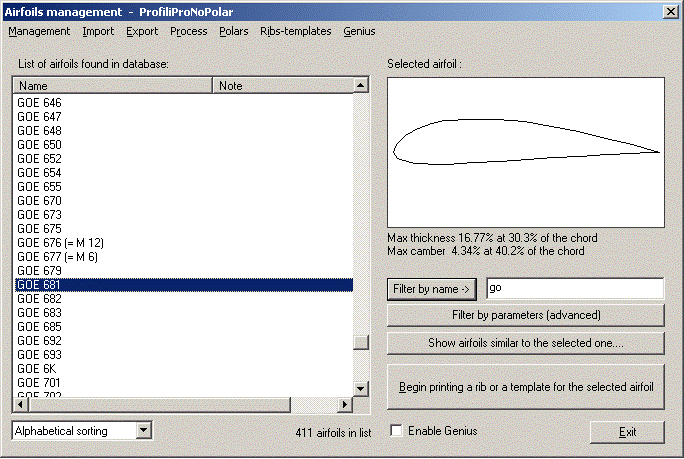This screenshot has width=684, height=459.
Task: Click Filter by parameters (advanced) button
Action: (x=526, y=315)
